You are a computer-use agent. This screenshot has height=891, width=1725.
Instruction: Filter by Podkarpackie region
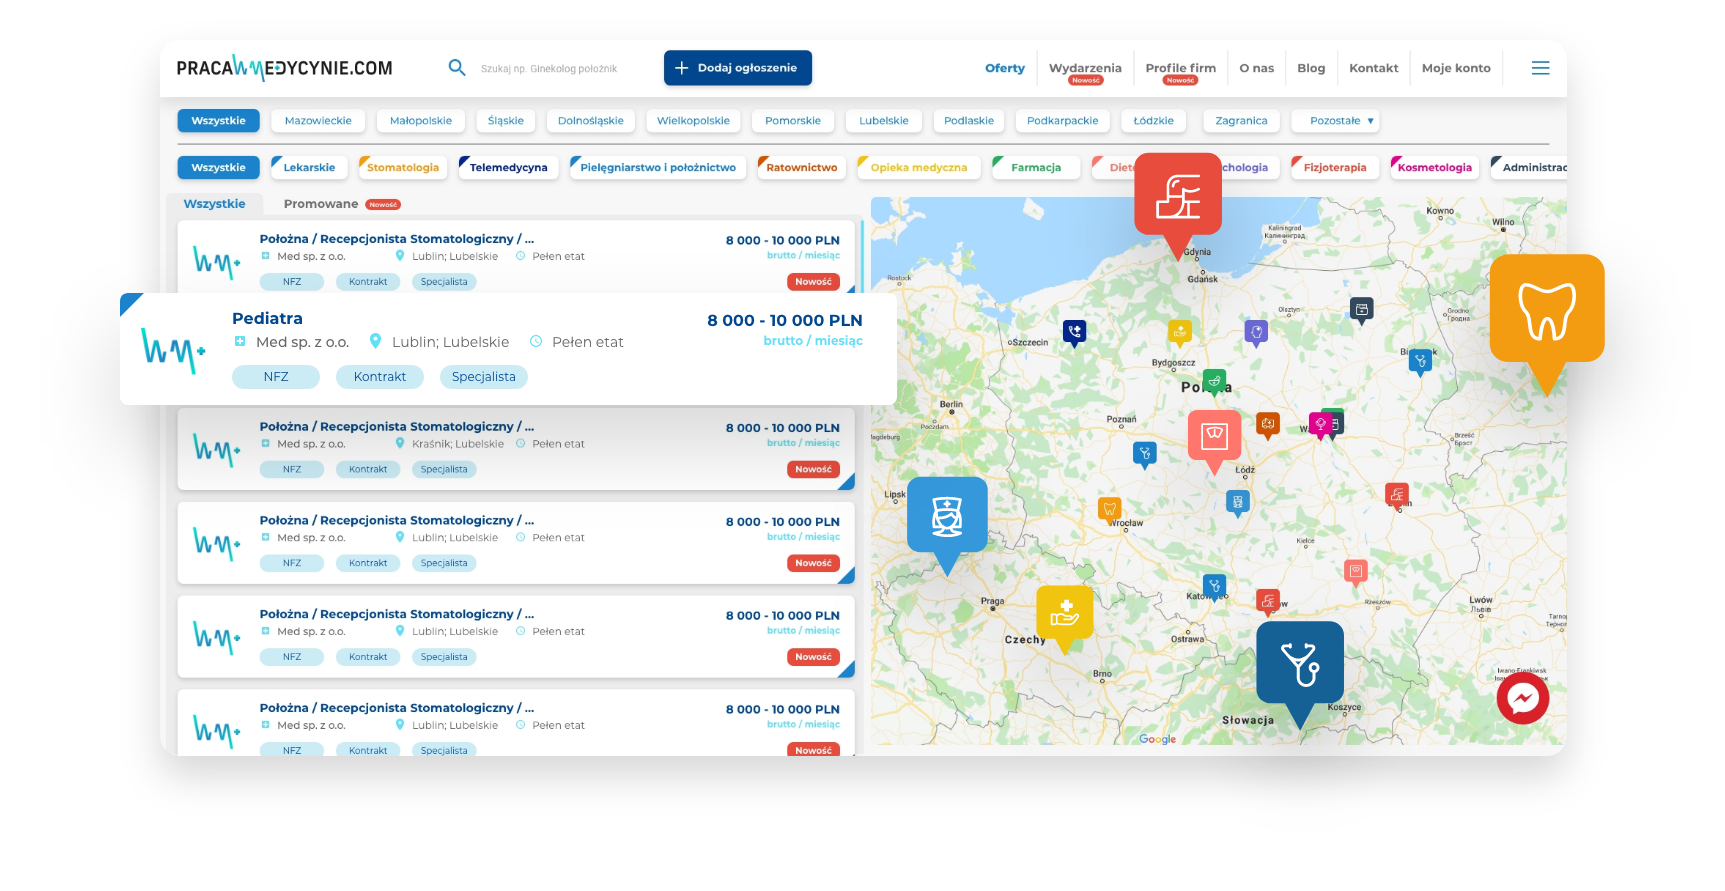pos(1062,121)
